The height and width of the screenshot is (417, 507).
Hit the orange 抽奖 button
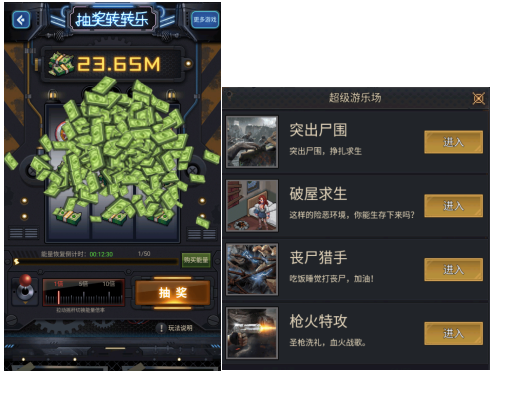(x=173, y=293)
